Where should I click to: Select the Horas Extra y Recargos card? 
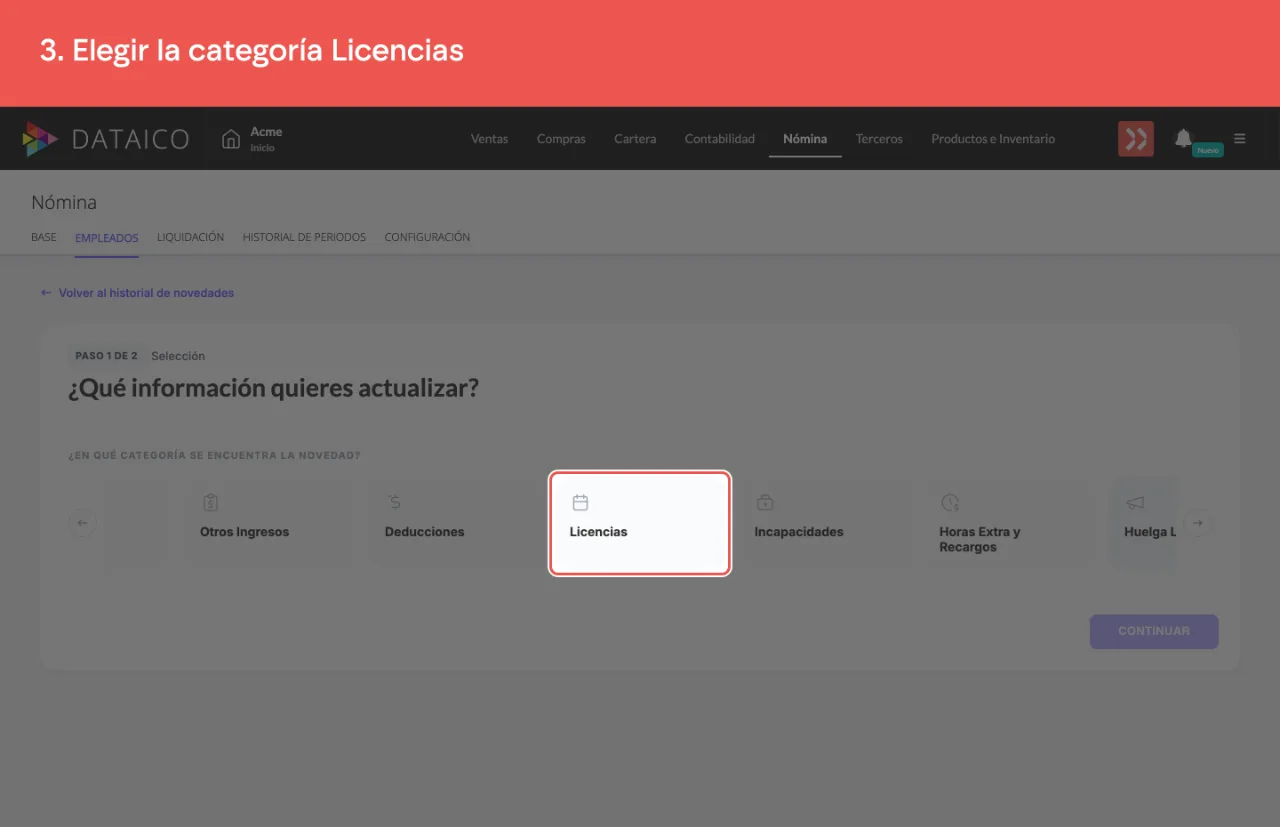click(1010, 523)
